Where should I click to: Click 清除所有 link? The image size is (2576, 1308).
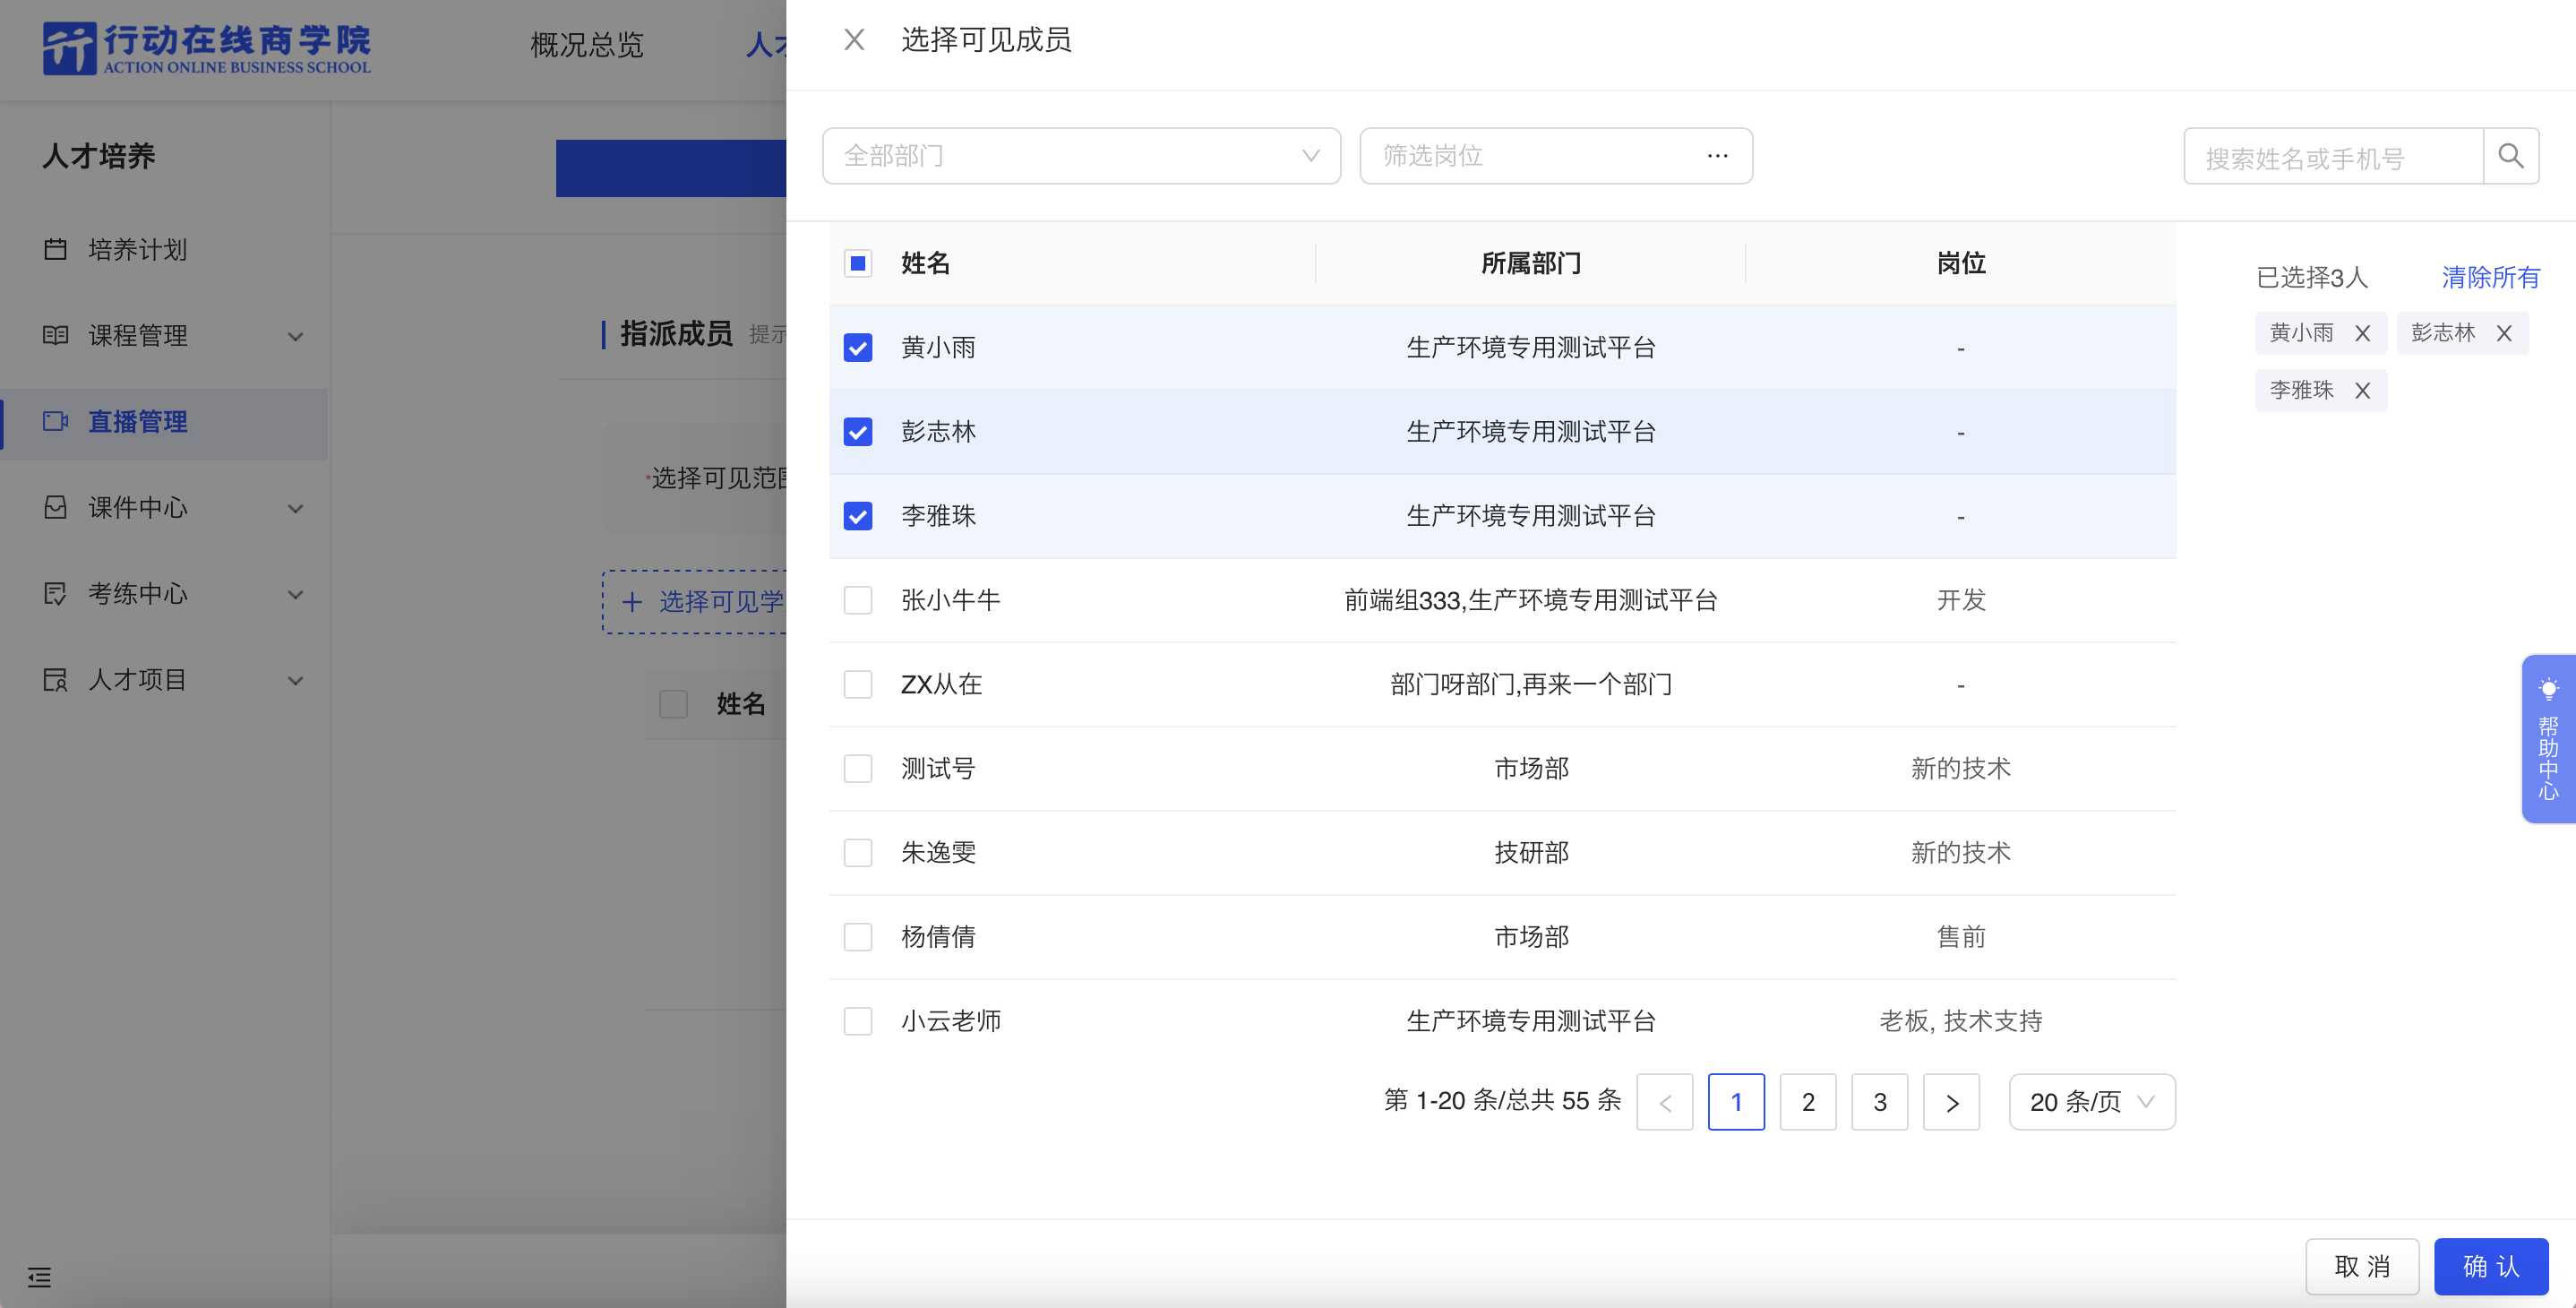coord(2490,277)
